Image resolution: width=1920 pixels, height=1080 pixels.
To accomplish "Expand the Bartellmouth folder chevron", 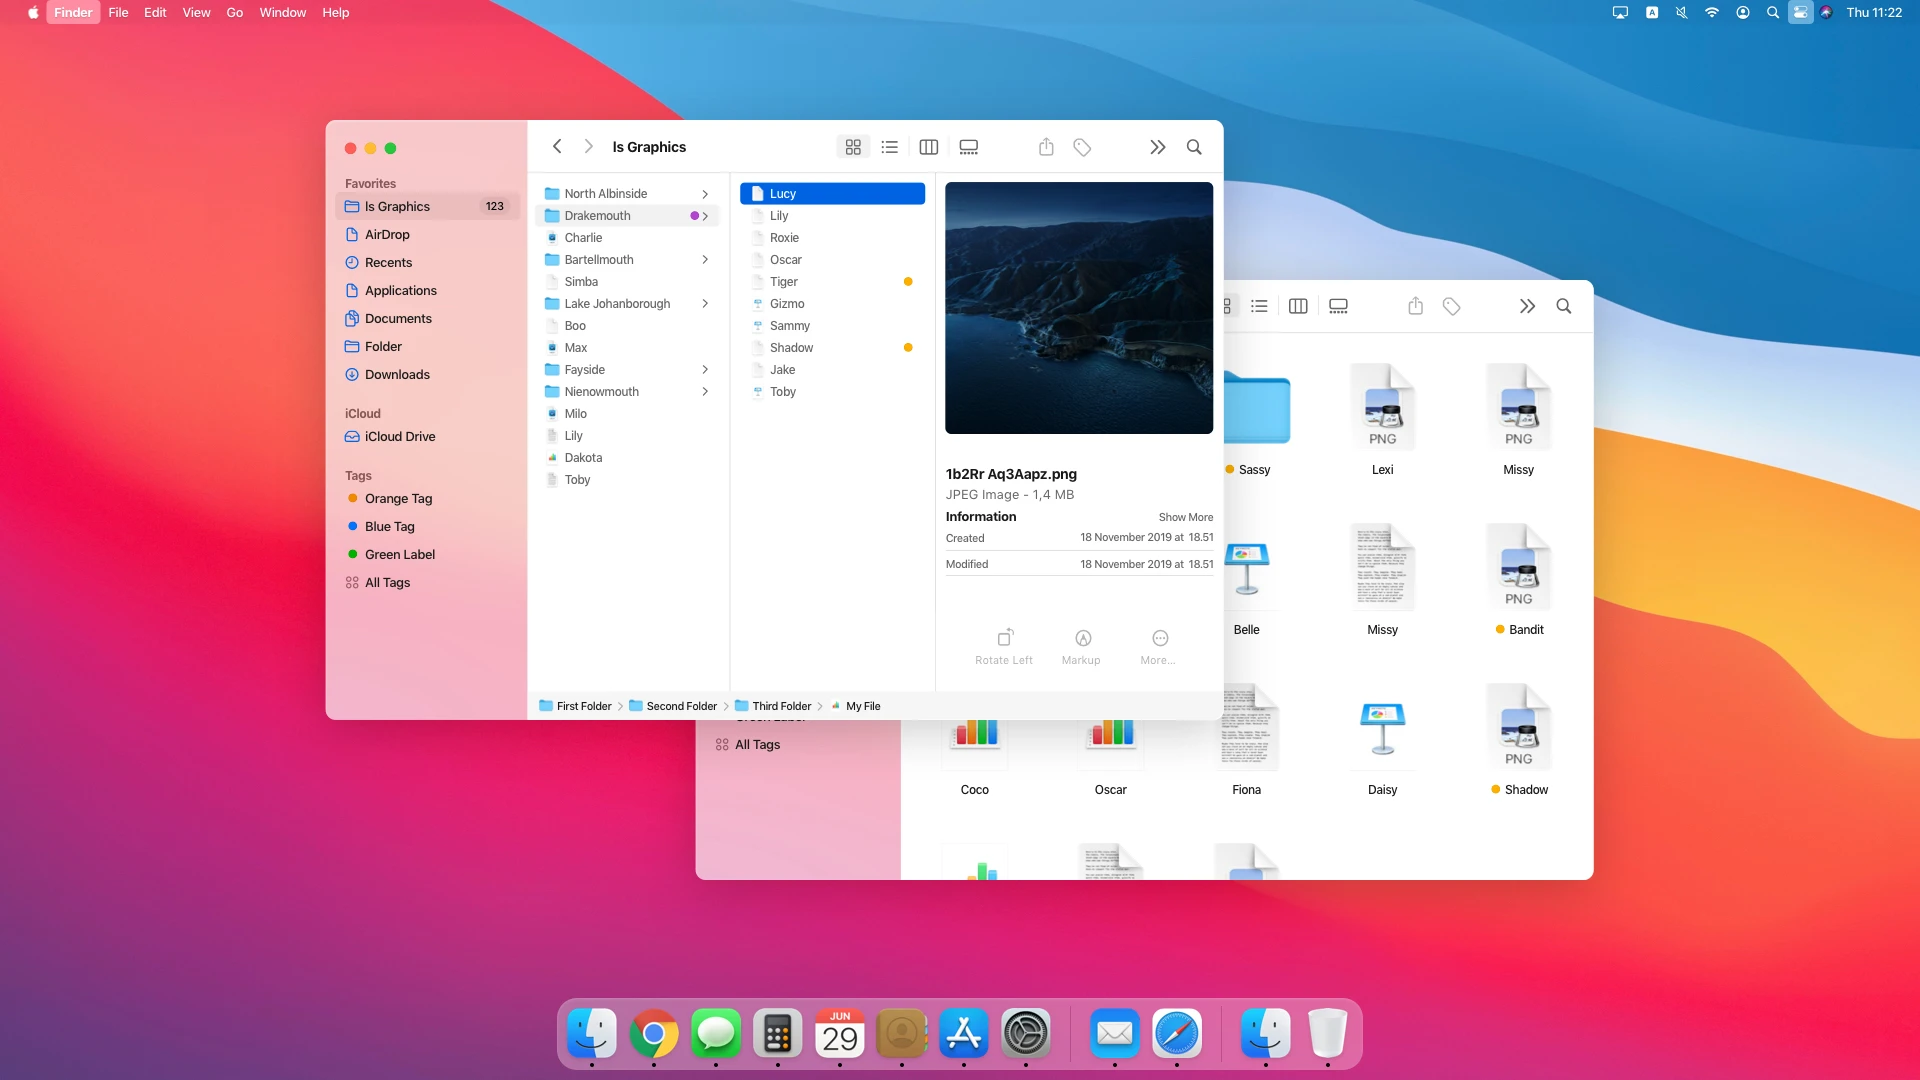I will pyautogui.click(x=706, y=259).
